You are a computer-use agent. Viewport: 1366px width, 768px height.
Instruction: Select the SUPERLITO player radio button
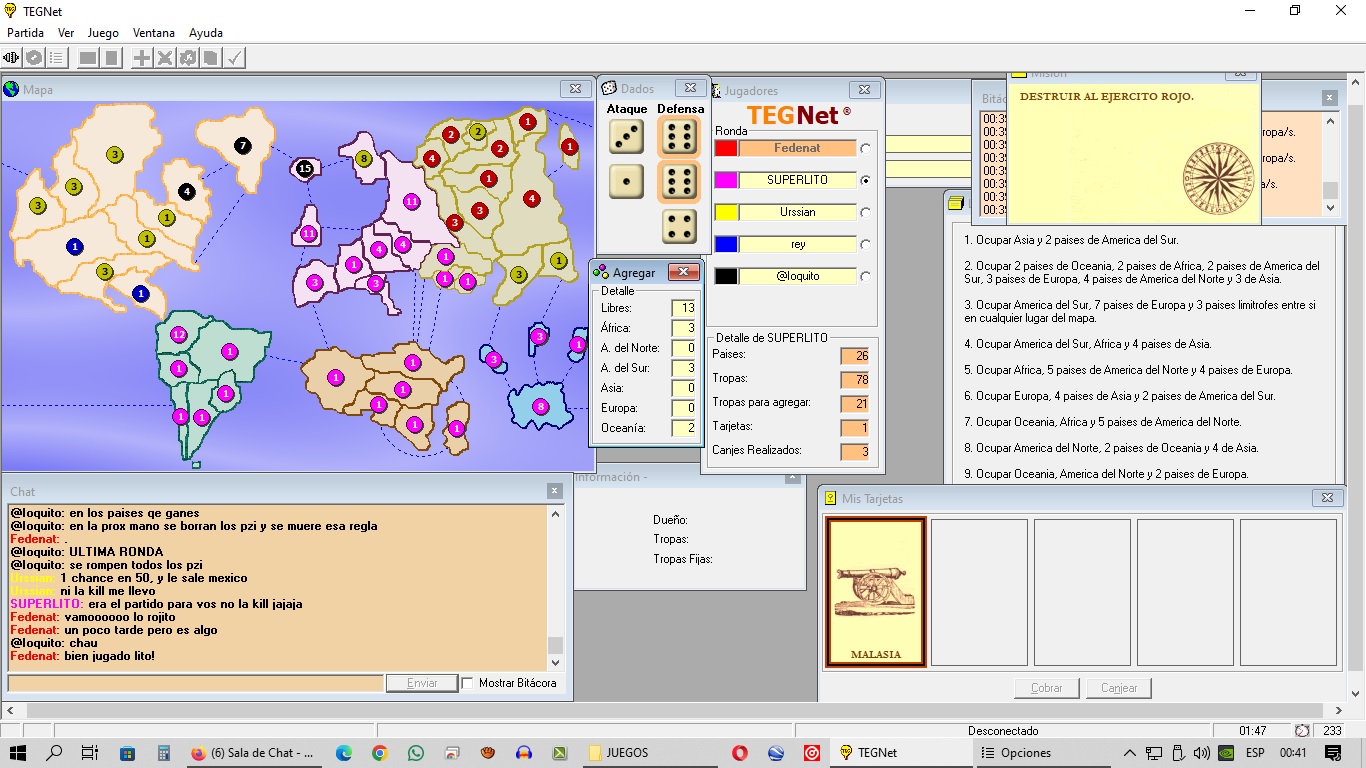865,180
